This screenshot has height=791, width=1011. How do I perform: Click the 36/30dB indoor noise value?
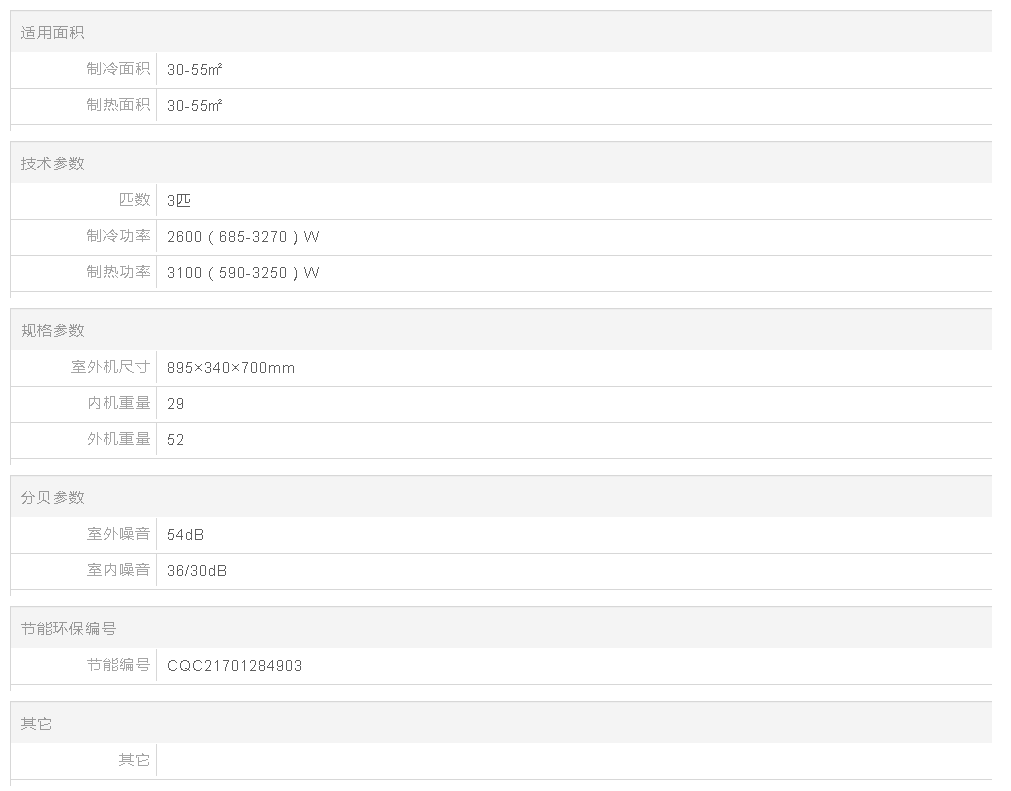[x=197, y=571]
